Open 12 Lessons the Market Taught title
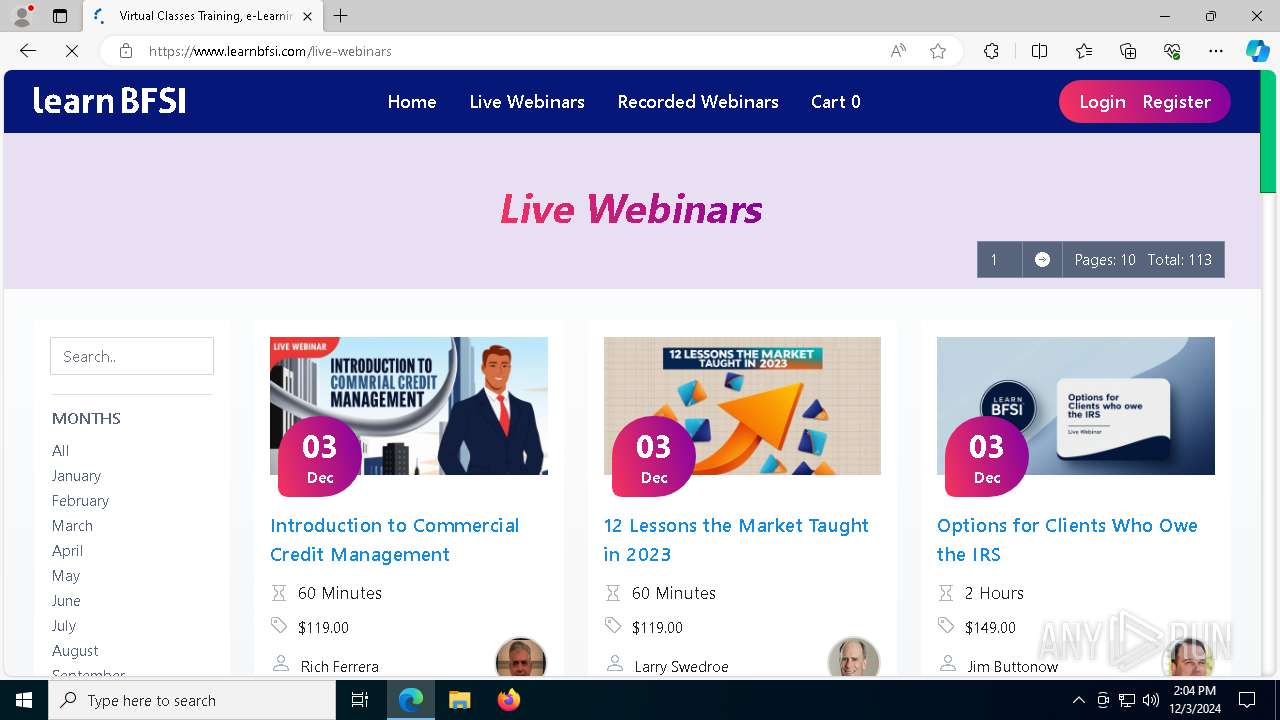This screenshot has width=1280, height=720. (736, 540)
